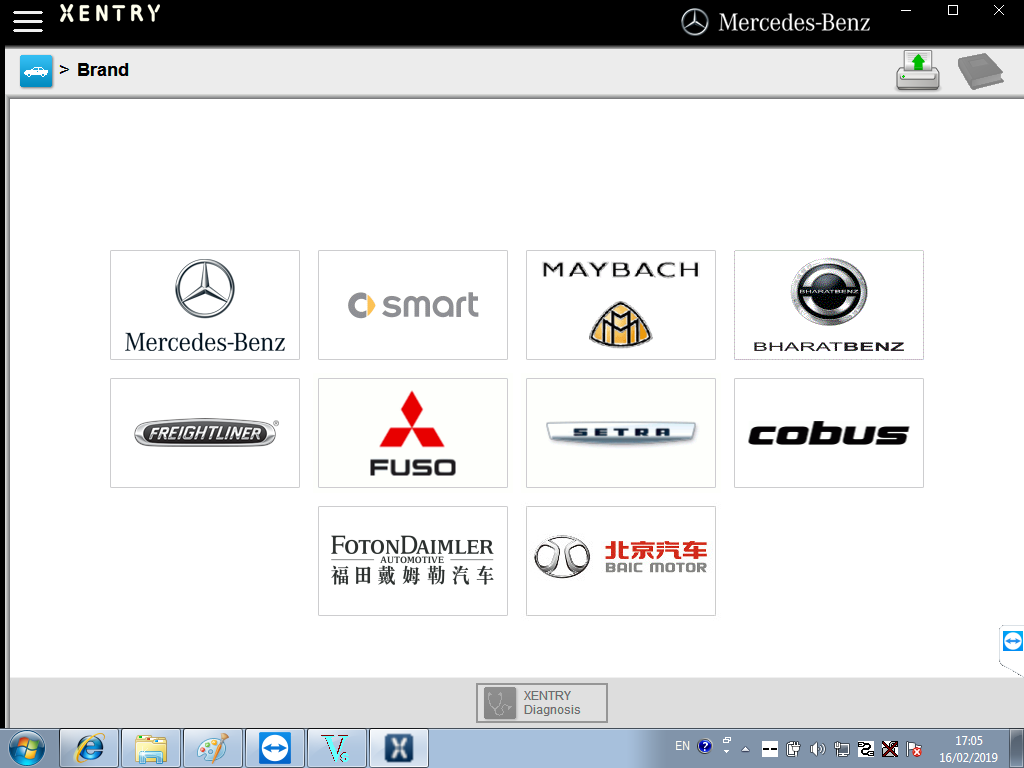Select the FUSO brand

412,433
